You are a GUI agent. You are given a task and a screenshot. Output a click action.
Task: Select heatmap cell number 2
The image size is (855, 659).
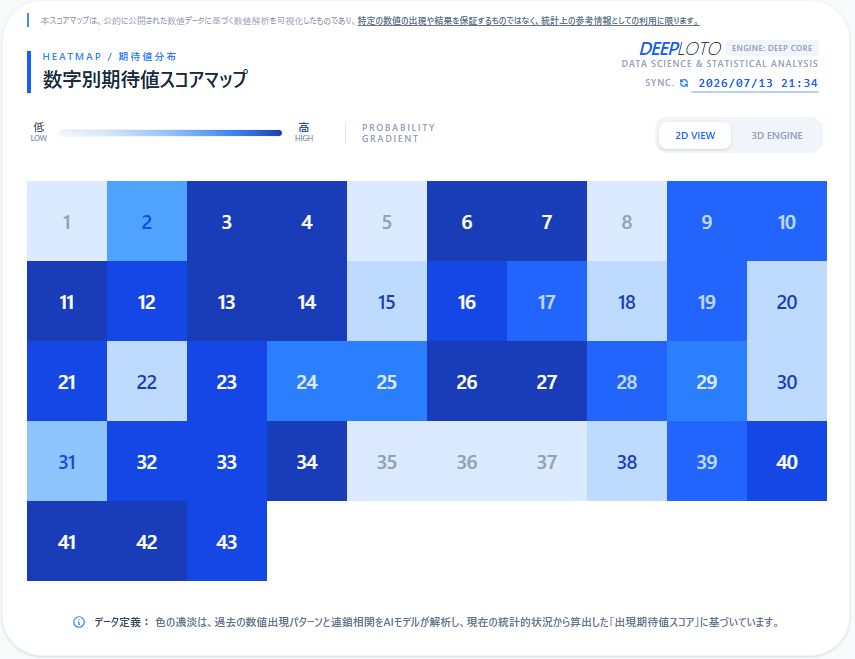pyautogui.click(x=147, y=221)
